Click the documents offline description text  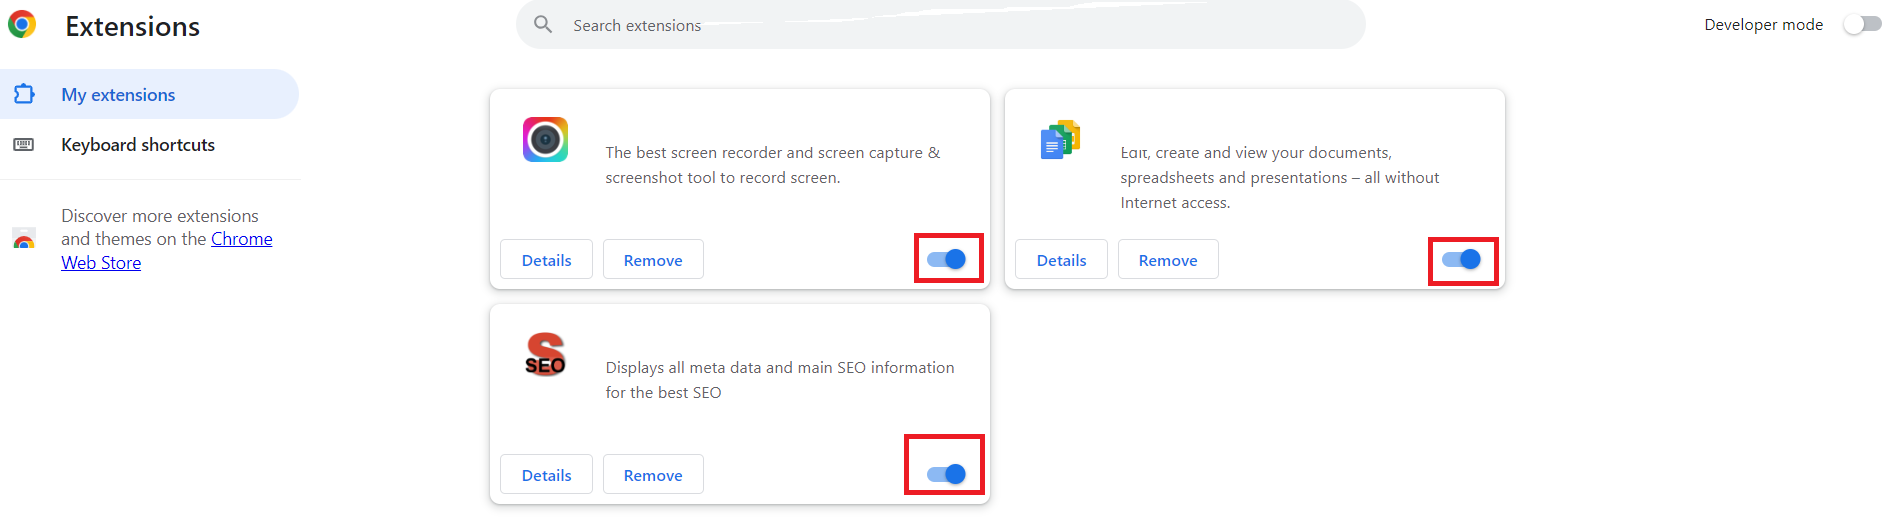click(1279, 177)
